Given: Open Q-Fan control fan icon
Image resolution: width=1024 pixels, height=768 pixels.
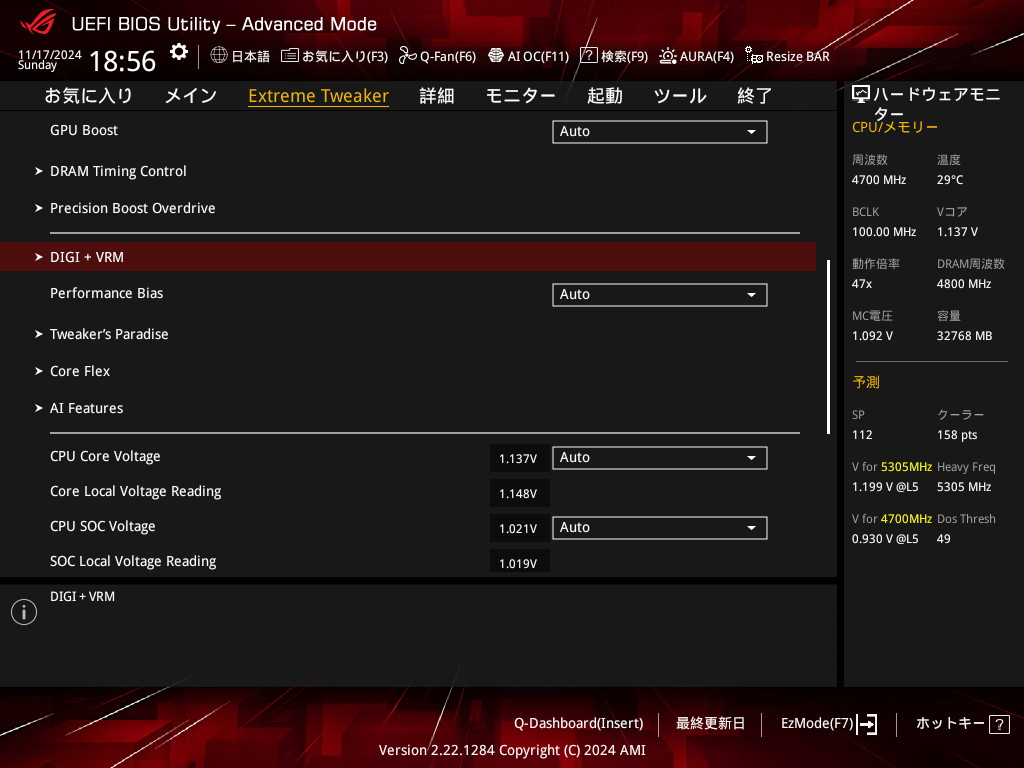Looking at the screenshot, I should (408, 56).
